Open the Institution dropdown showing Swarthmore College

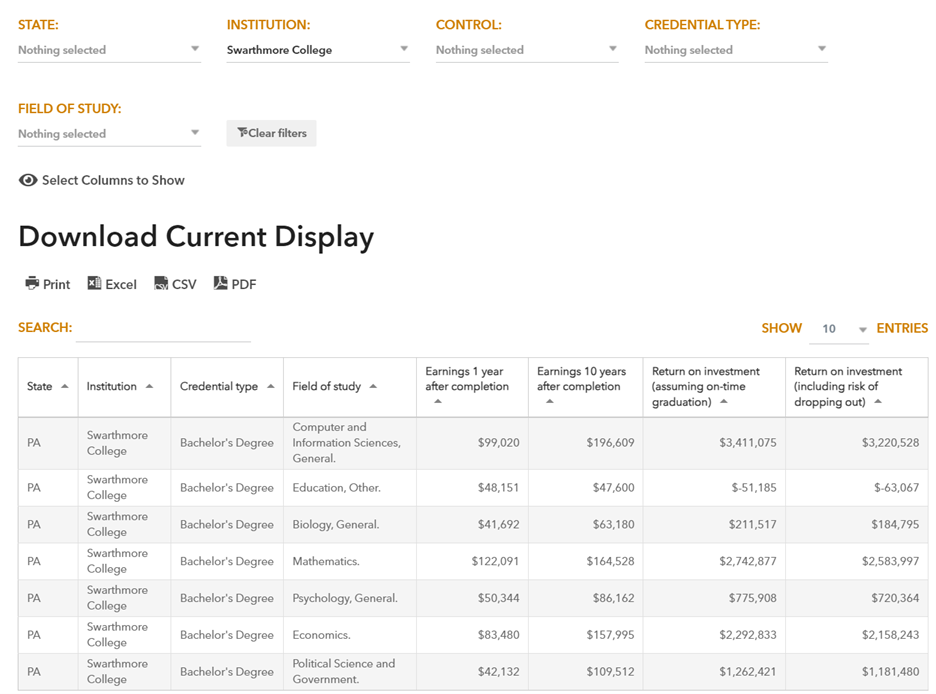(318, 50)
